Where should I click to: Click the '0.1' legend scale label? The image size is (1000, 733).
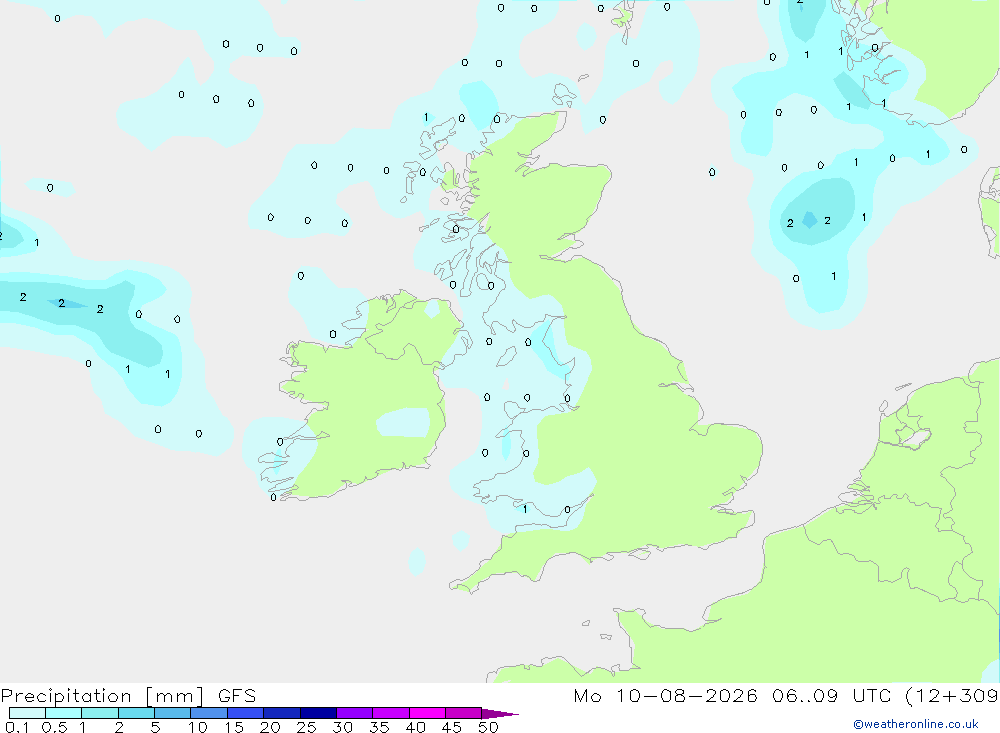[17, 727]
